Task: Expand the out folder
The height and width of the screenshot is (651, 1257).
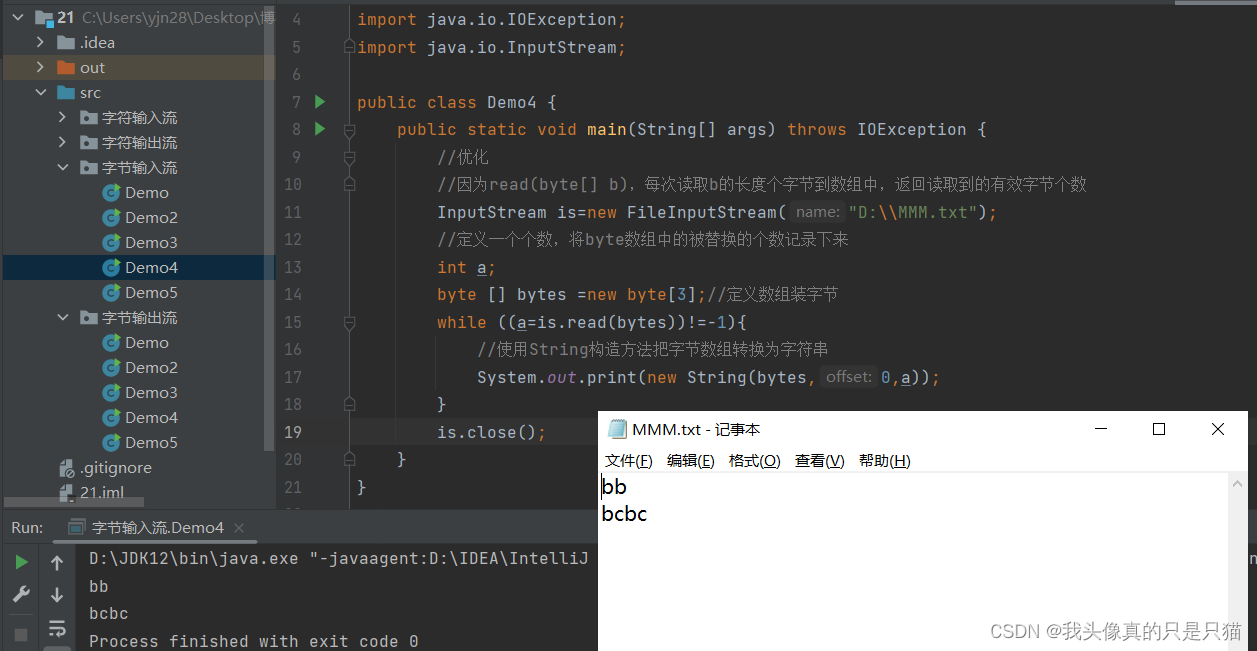Action: pos(41,67)
